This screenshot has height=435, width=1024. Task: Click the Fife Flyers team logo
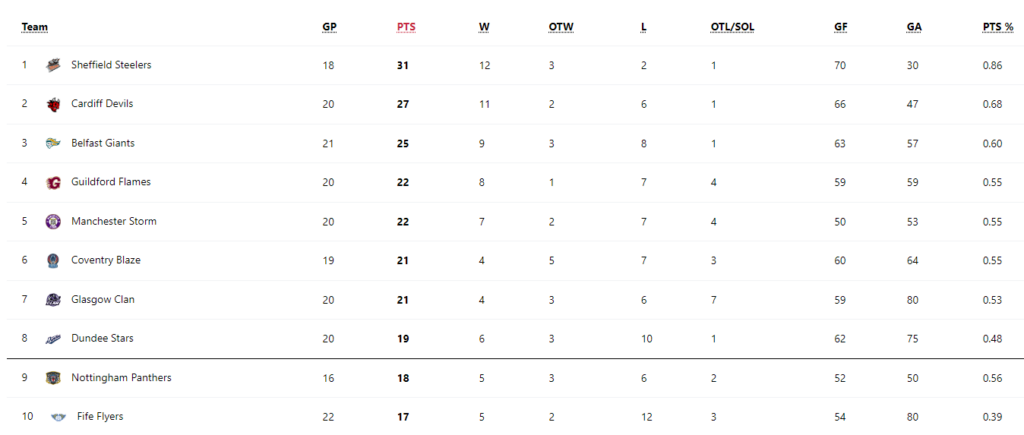(x=58, y=417)
